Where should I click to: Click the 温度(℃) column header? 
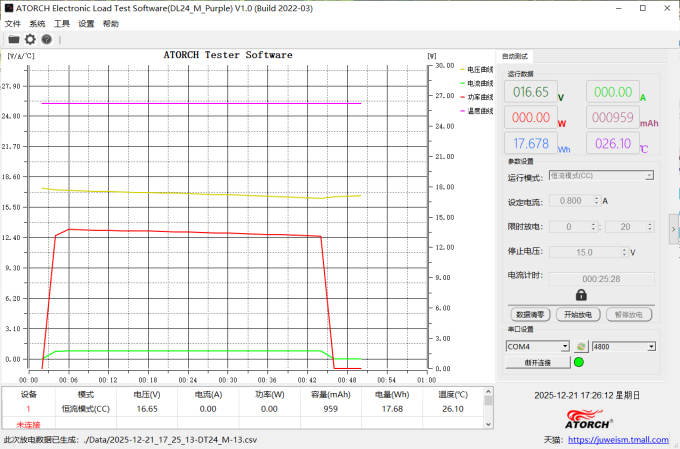click(x=453, y=394)
